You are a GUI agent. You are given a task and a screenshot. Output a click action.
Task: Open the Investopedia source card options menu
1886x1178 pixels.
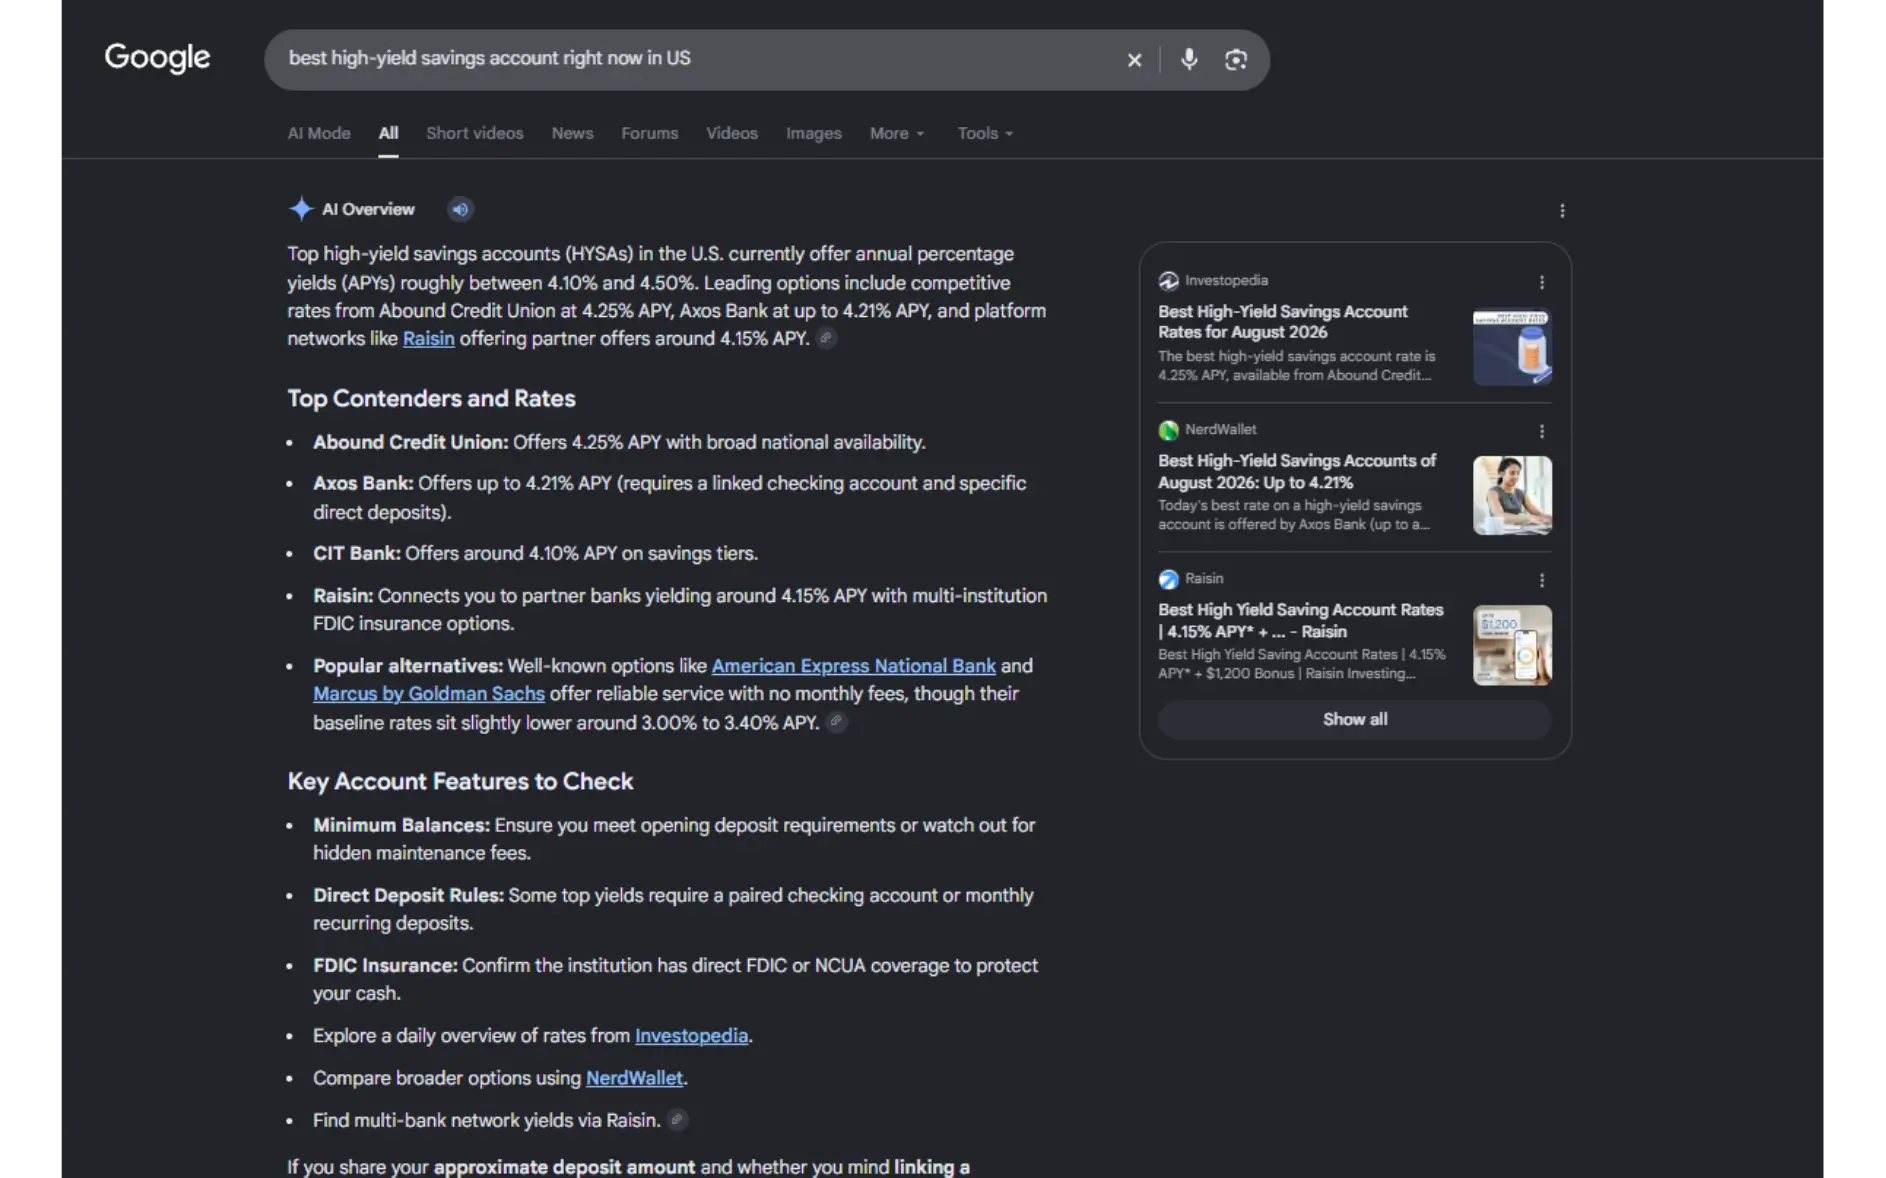click(1541, 283)
